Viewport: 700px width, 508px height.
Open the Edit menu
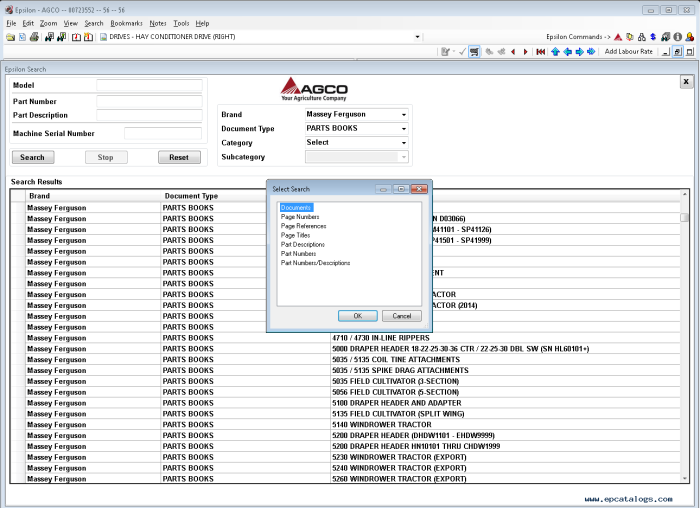click(x=28, y=23)
